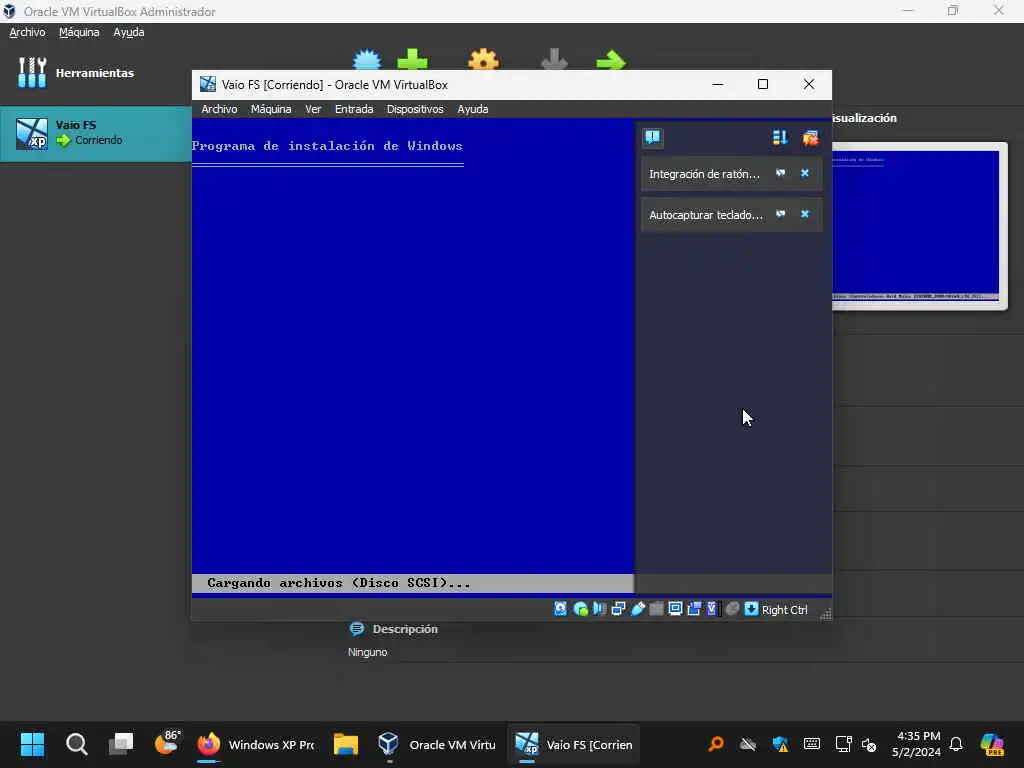The width and height of the screenshot is (1024, 768).
Task: Click the display indicator in VM status bar
Action: (x=675, y=609)
